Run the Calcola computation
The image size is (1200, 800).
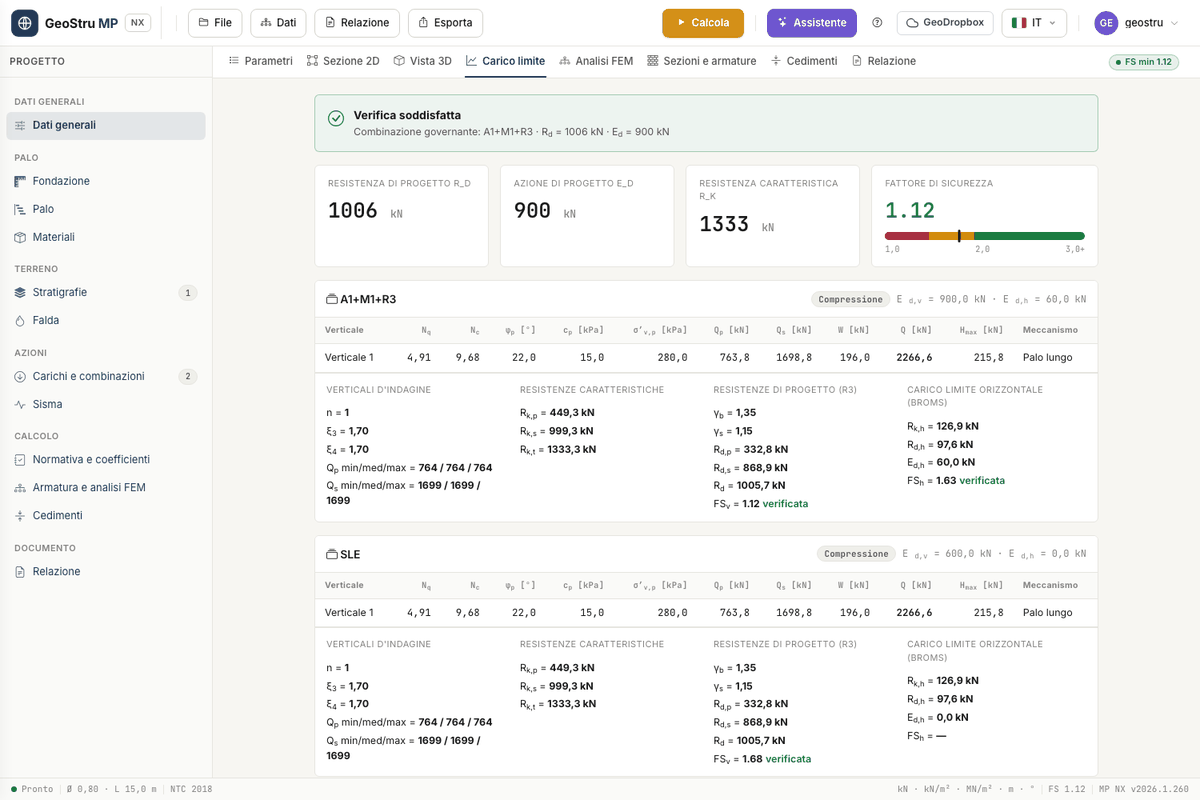703,23
